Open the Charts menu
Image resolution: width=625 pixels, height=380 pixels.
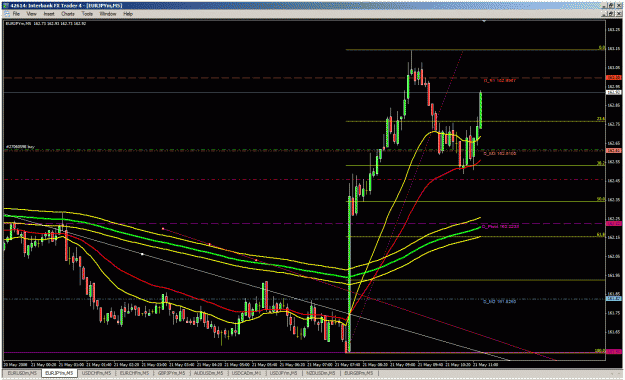pyautogui.click(x=68, y=14)
